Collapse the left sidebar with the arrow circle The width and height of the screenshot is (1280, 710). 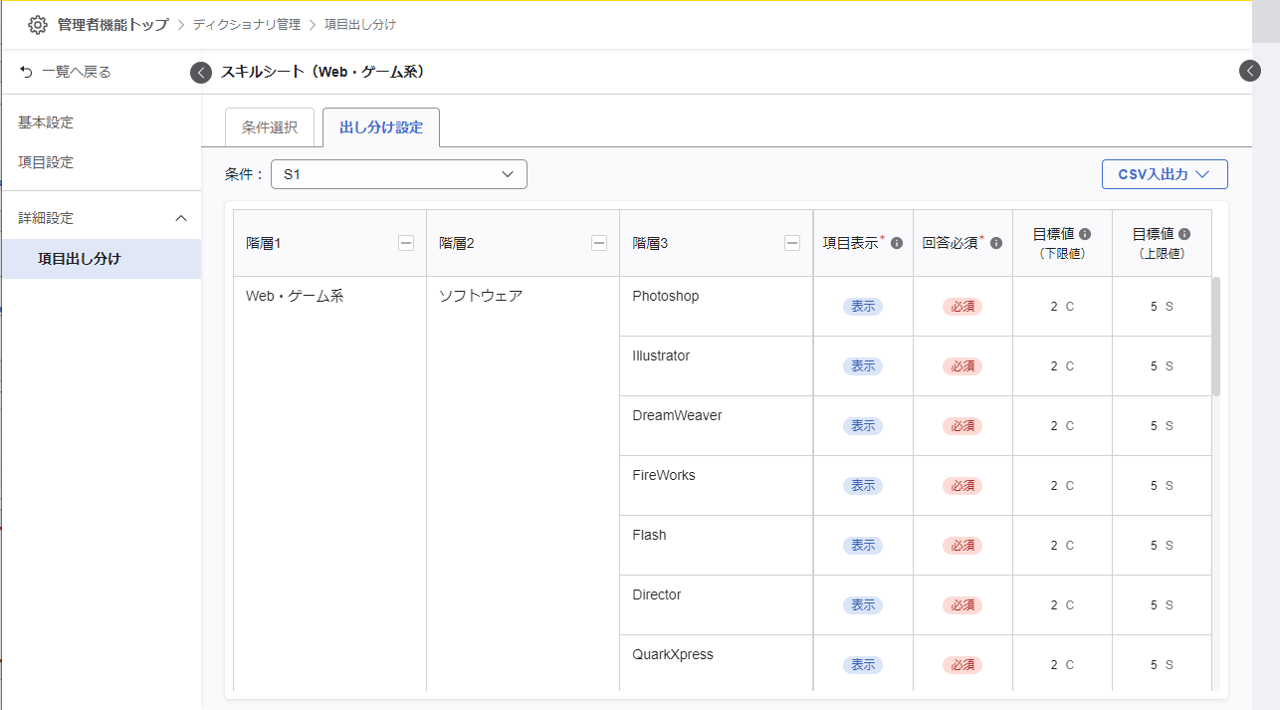pos(201,72)
